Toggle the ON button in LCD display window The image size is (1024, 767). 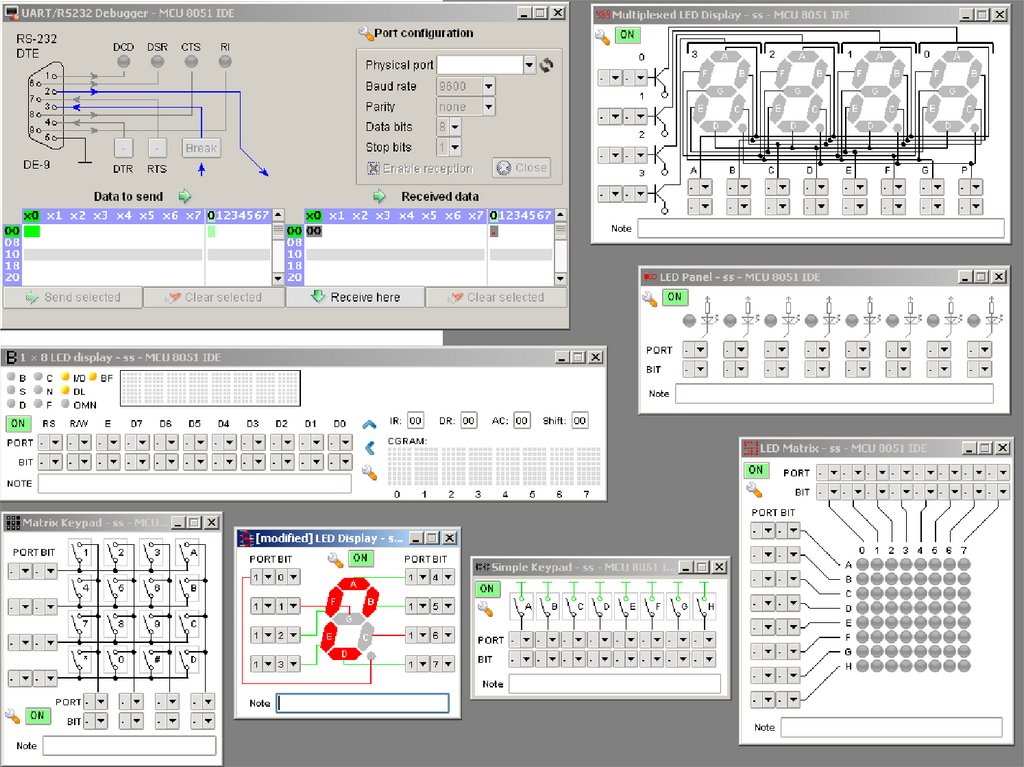(17, 423)
